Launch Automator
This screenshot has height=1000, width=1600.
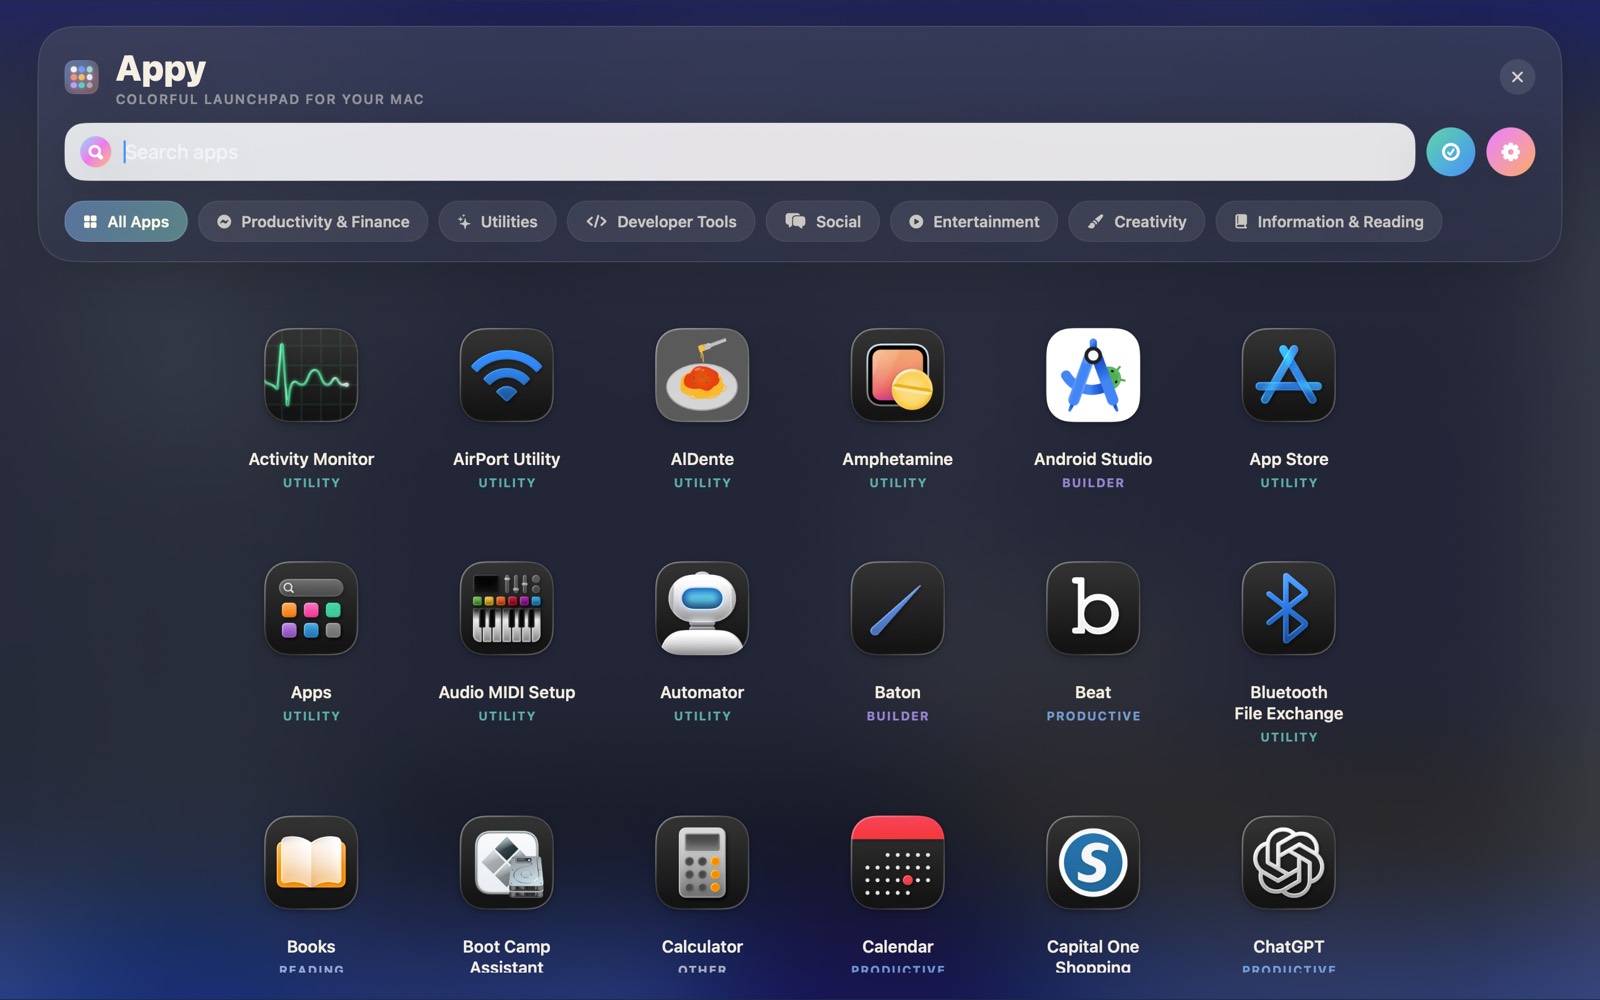click(702, 608)
